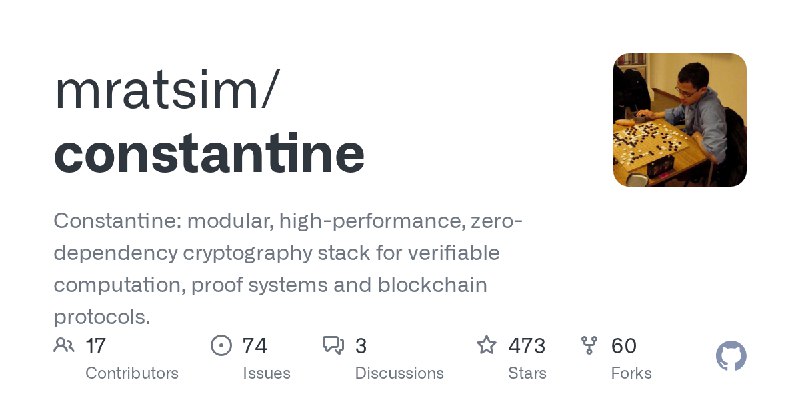Click the Issues circle-dot icon
The height and width of the screenshot is (400, 800).
(x=221, y=346)
